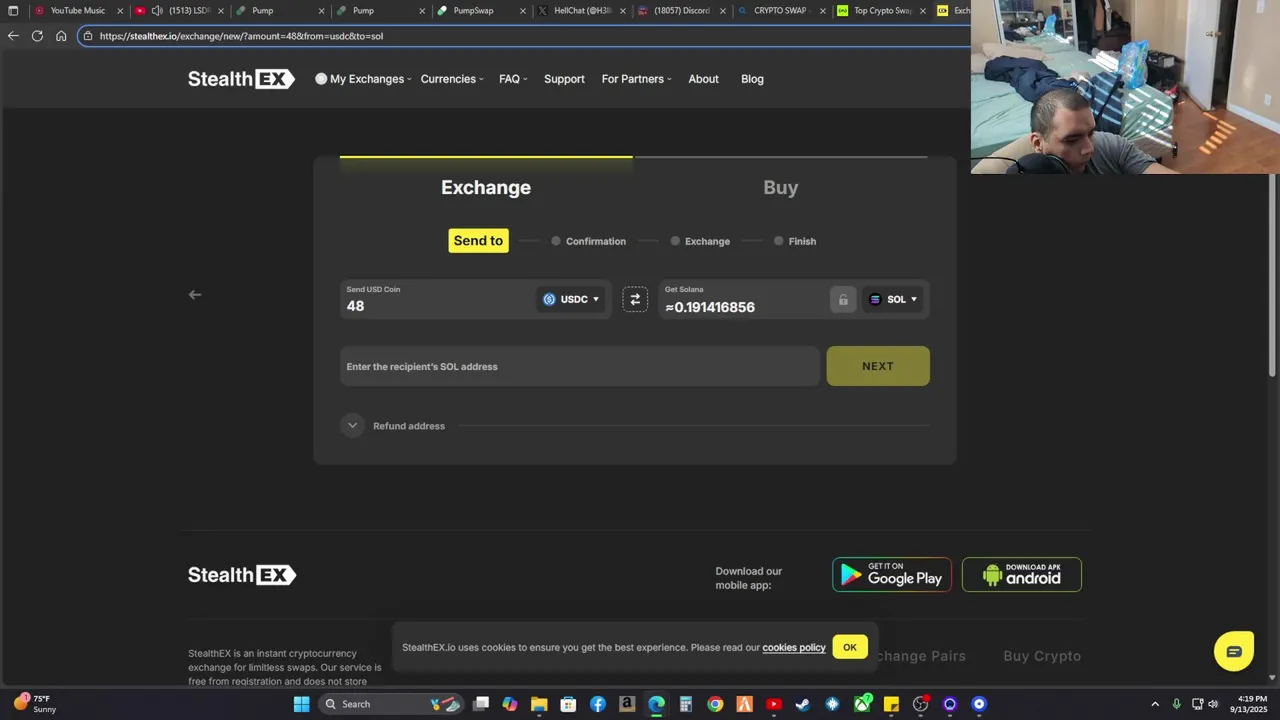
Task: Click the browser Home icon
Action: point(61,36)
